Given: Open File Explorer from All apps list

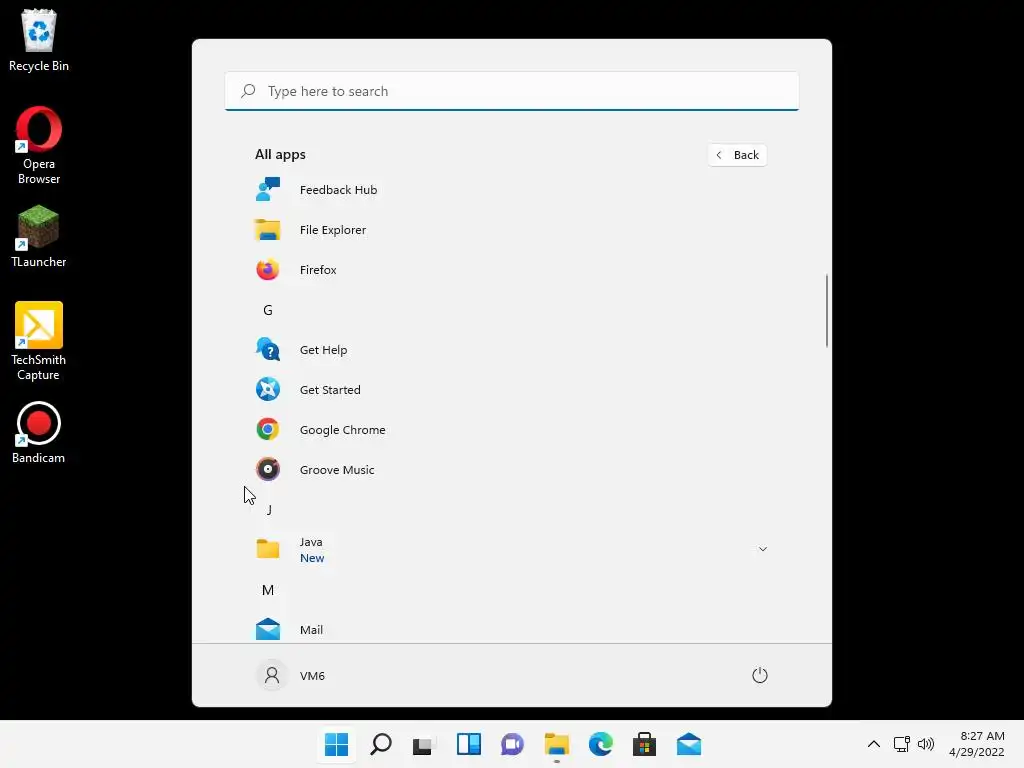Looking at the screenshot, I should (511, 230).
